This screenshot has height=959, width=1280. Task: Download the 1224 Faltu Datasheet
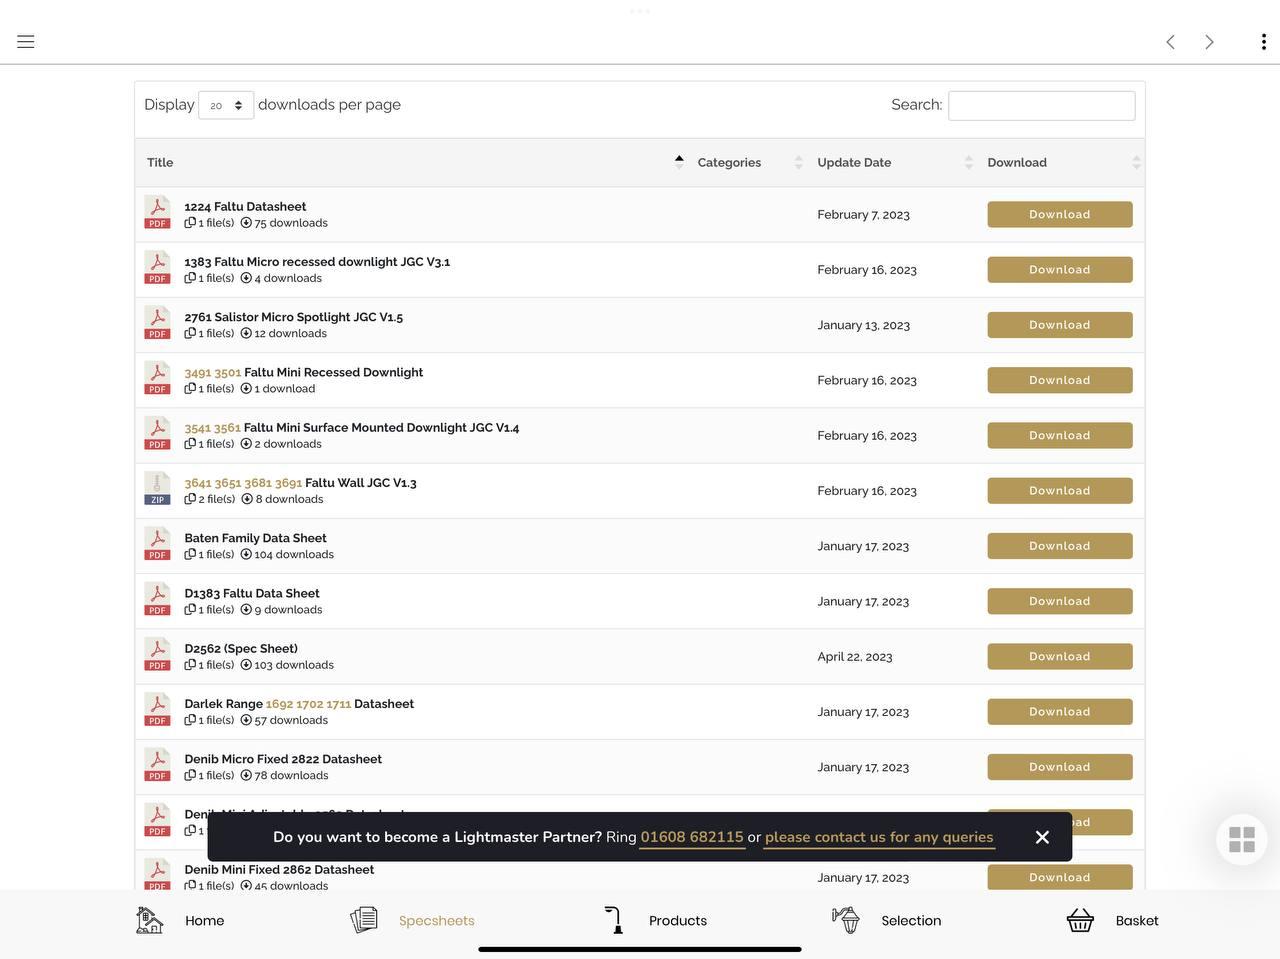click(1060, 214)
